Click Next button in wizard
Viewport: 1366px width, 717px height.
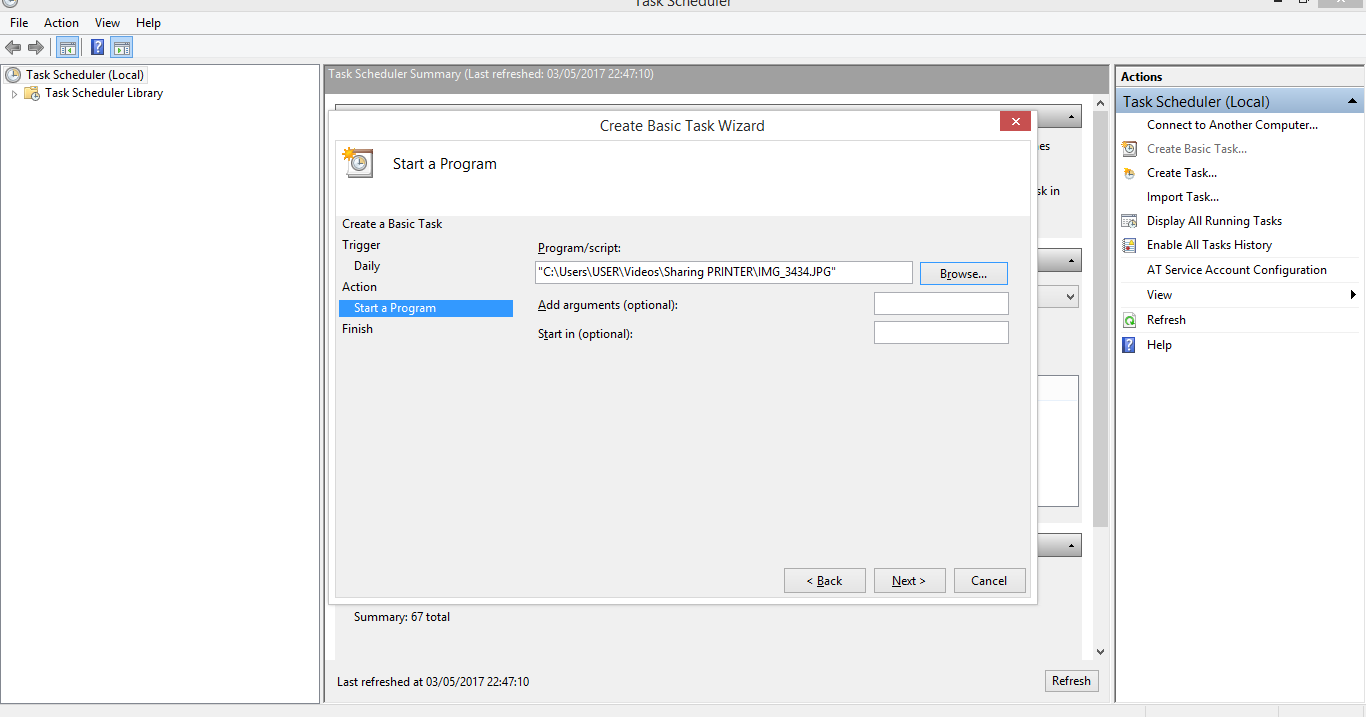pos(909,581)
